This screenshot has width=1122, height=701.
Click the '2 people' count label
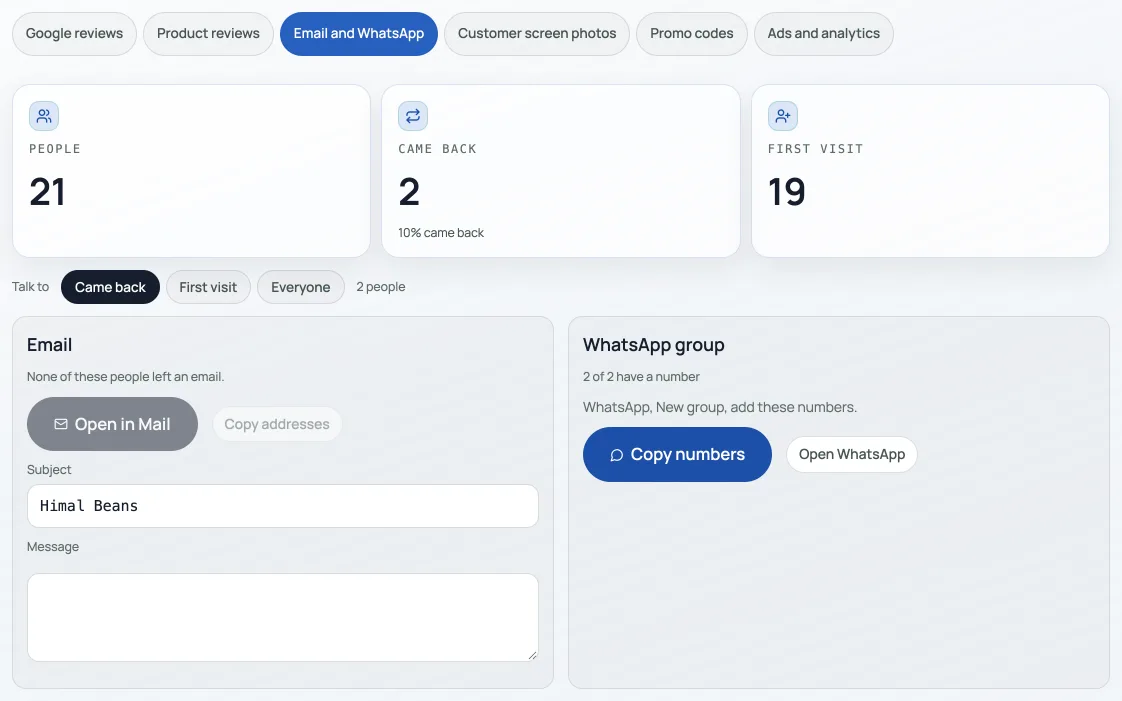381,287
